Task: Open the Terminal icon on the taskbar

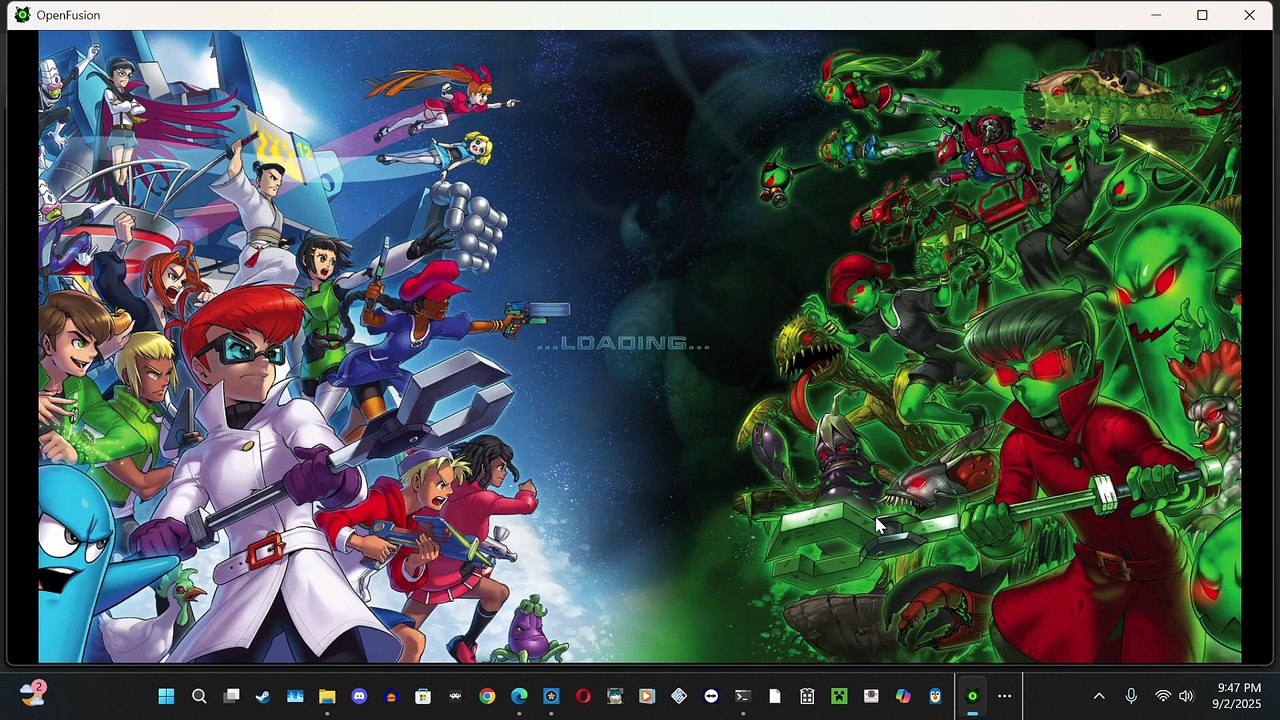Action: [x=743, y=696]
